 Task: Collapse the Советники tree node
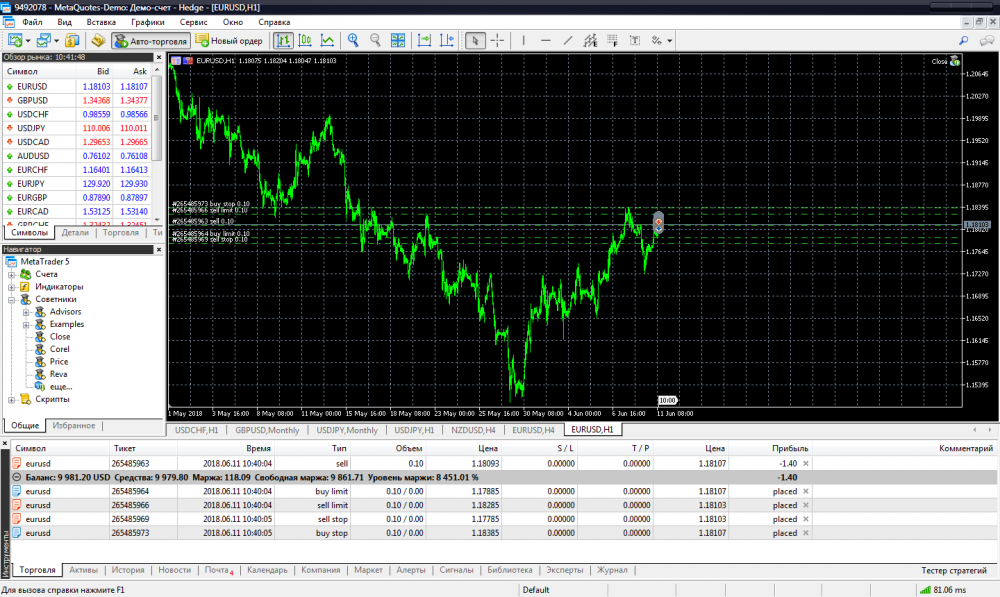click(11, 299)
